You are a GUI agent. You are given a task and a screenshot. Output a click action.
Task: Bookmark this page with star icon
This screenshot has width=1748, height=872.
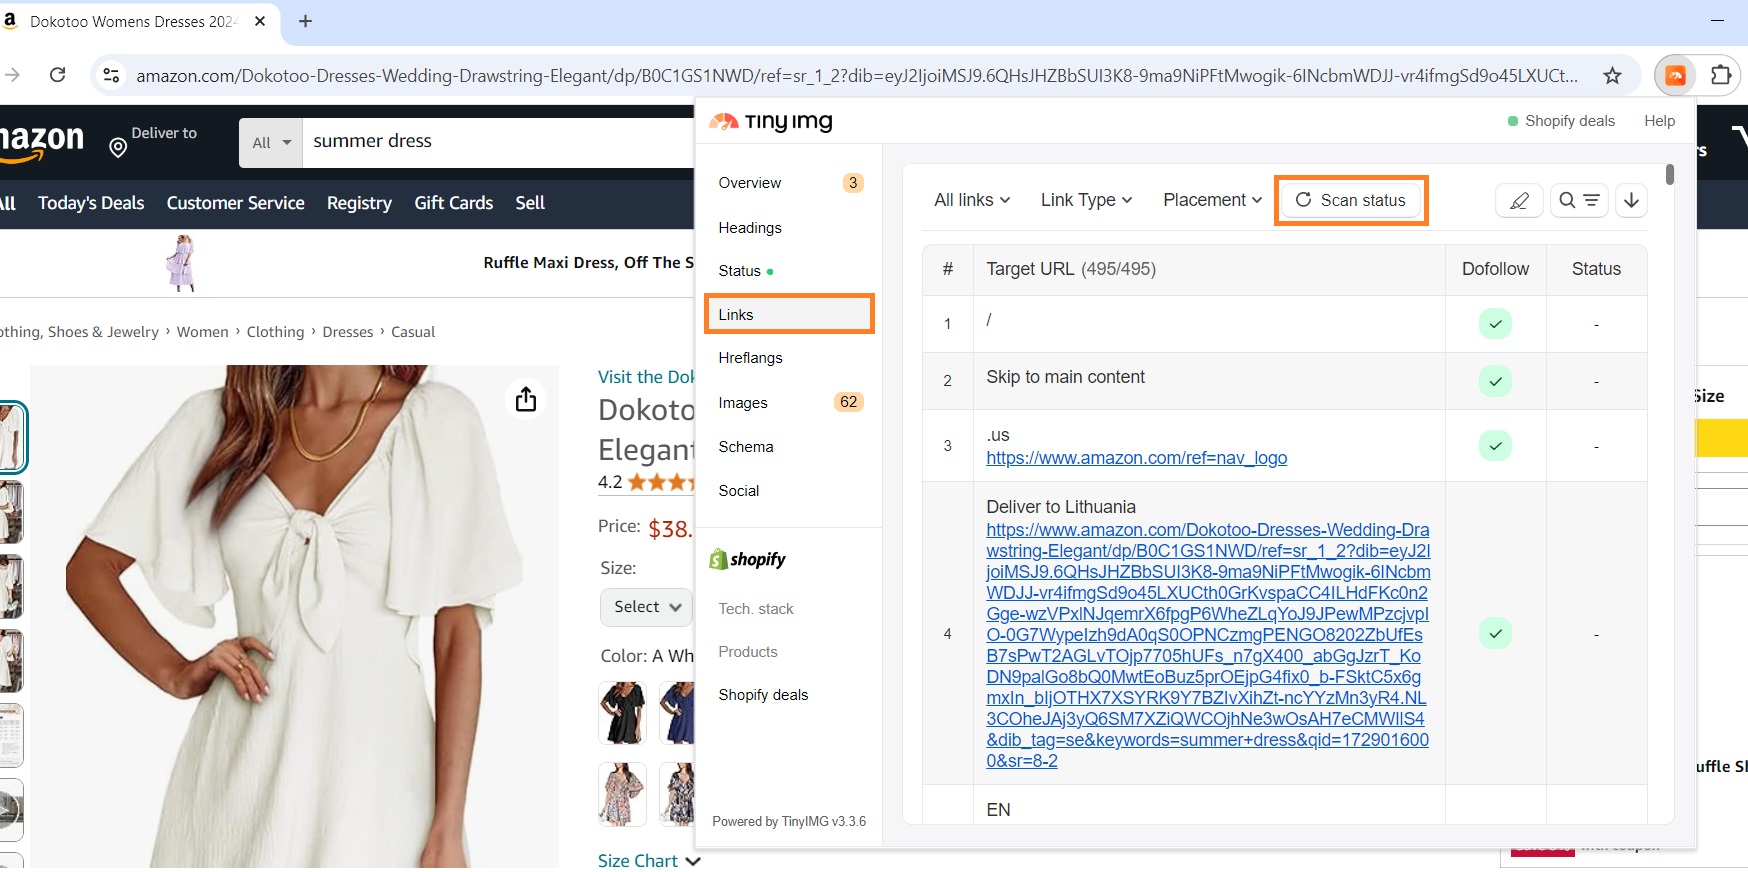(x=1612, y=76)
